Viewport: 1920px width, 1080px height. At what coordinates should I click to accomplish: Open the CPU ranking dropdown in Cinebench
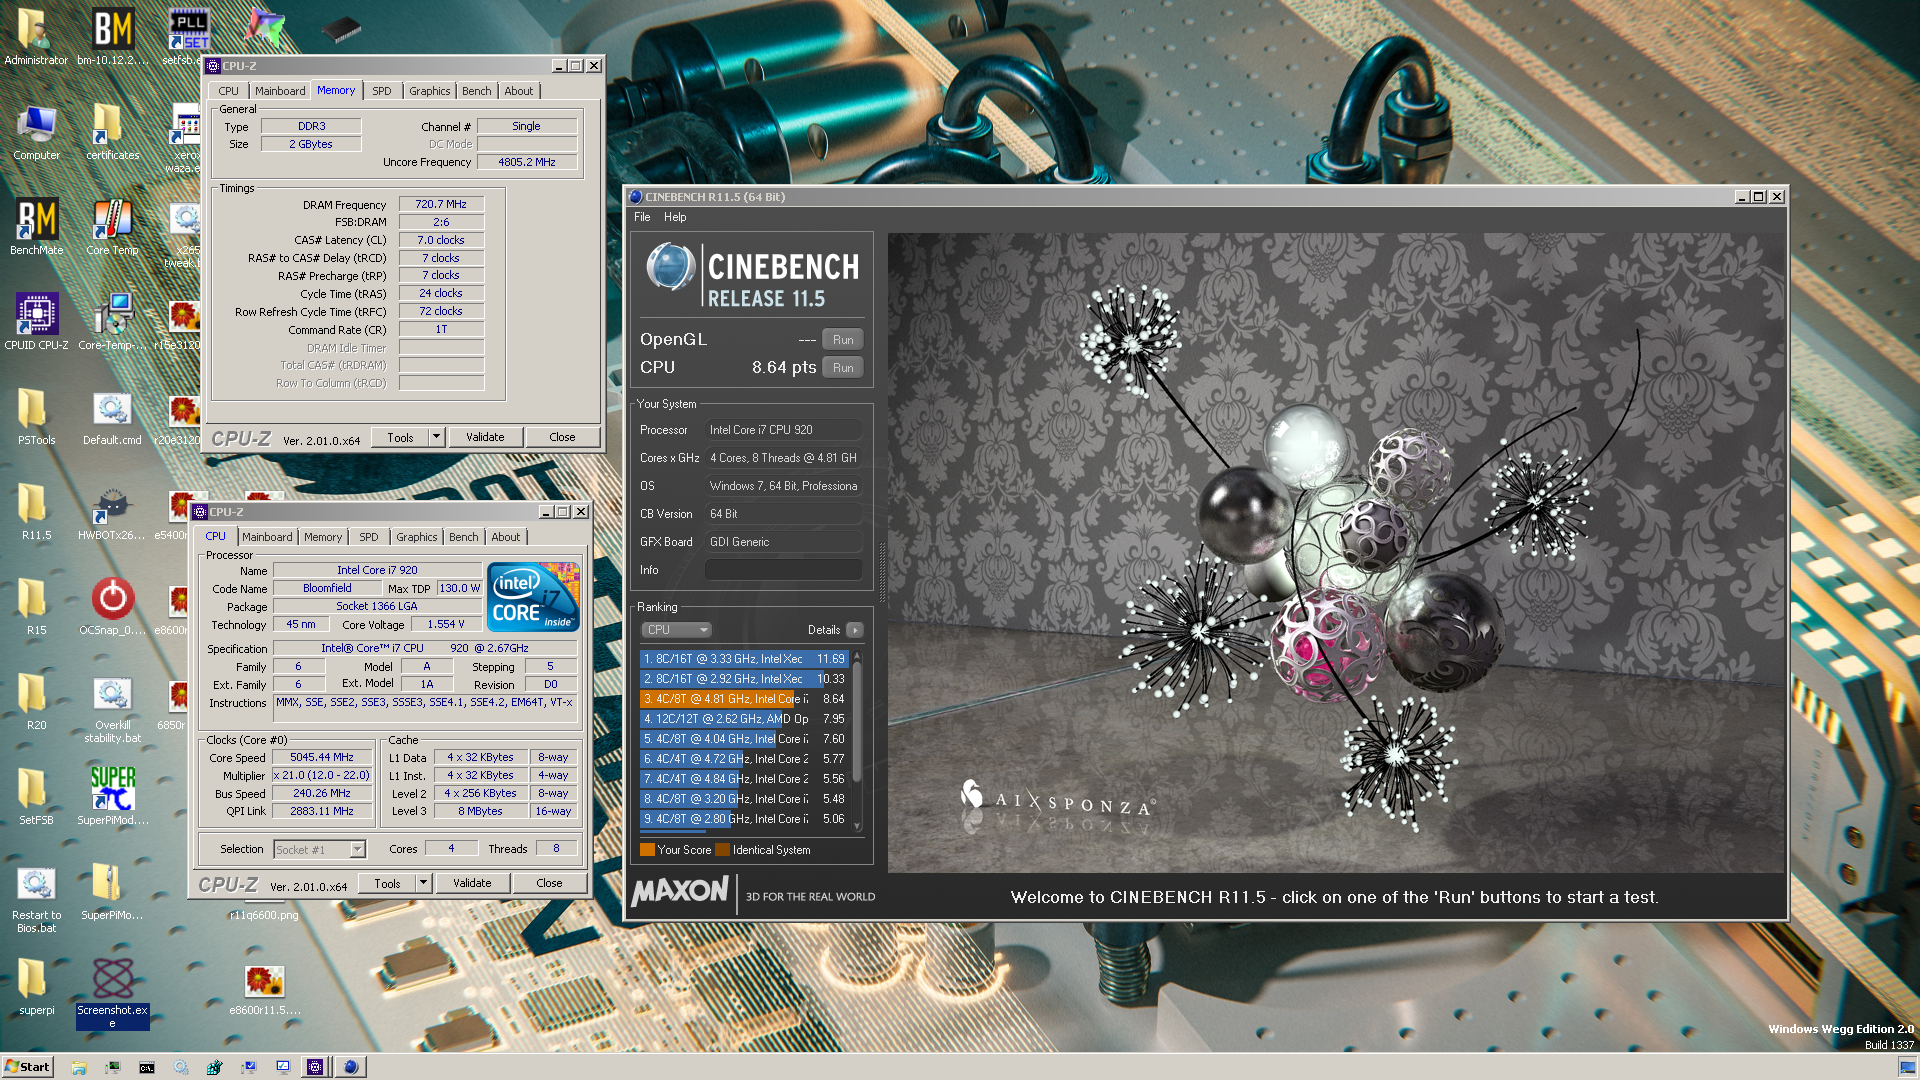(675, 630)
